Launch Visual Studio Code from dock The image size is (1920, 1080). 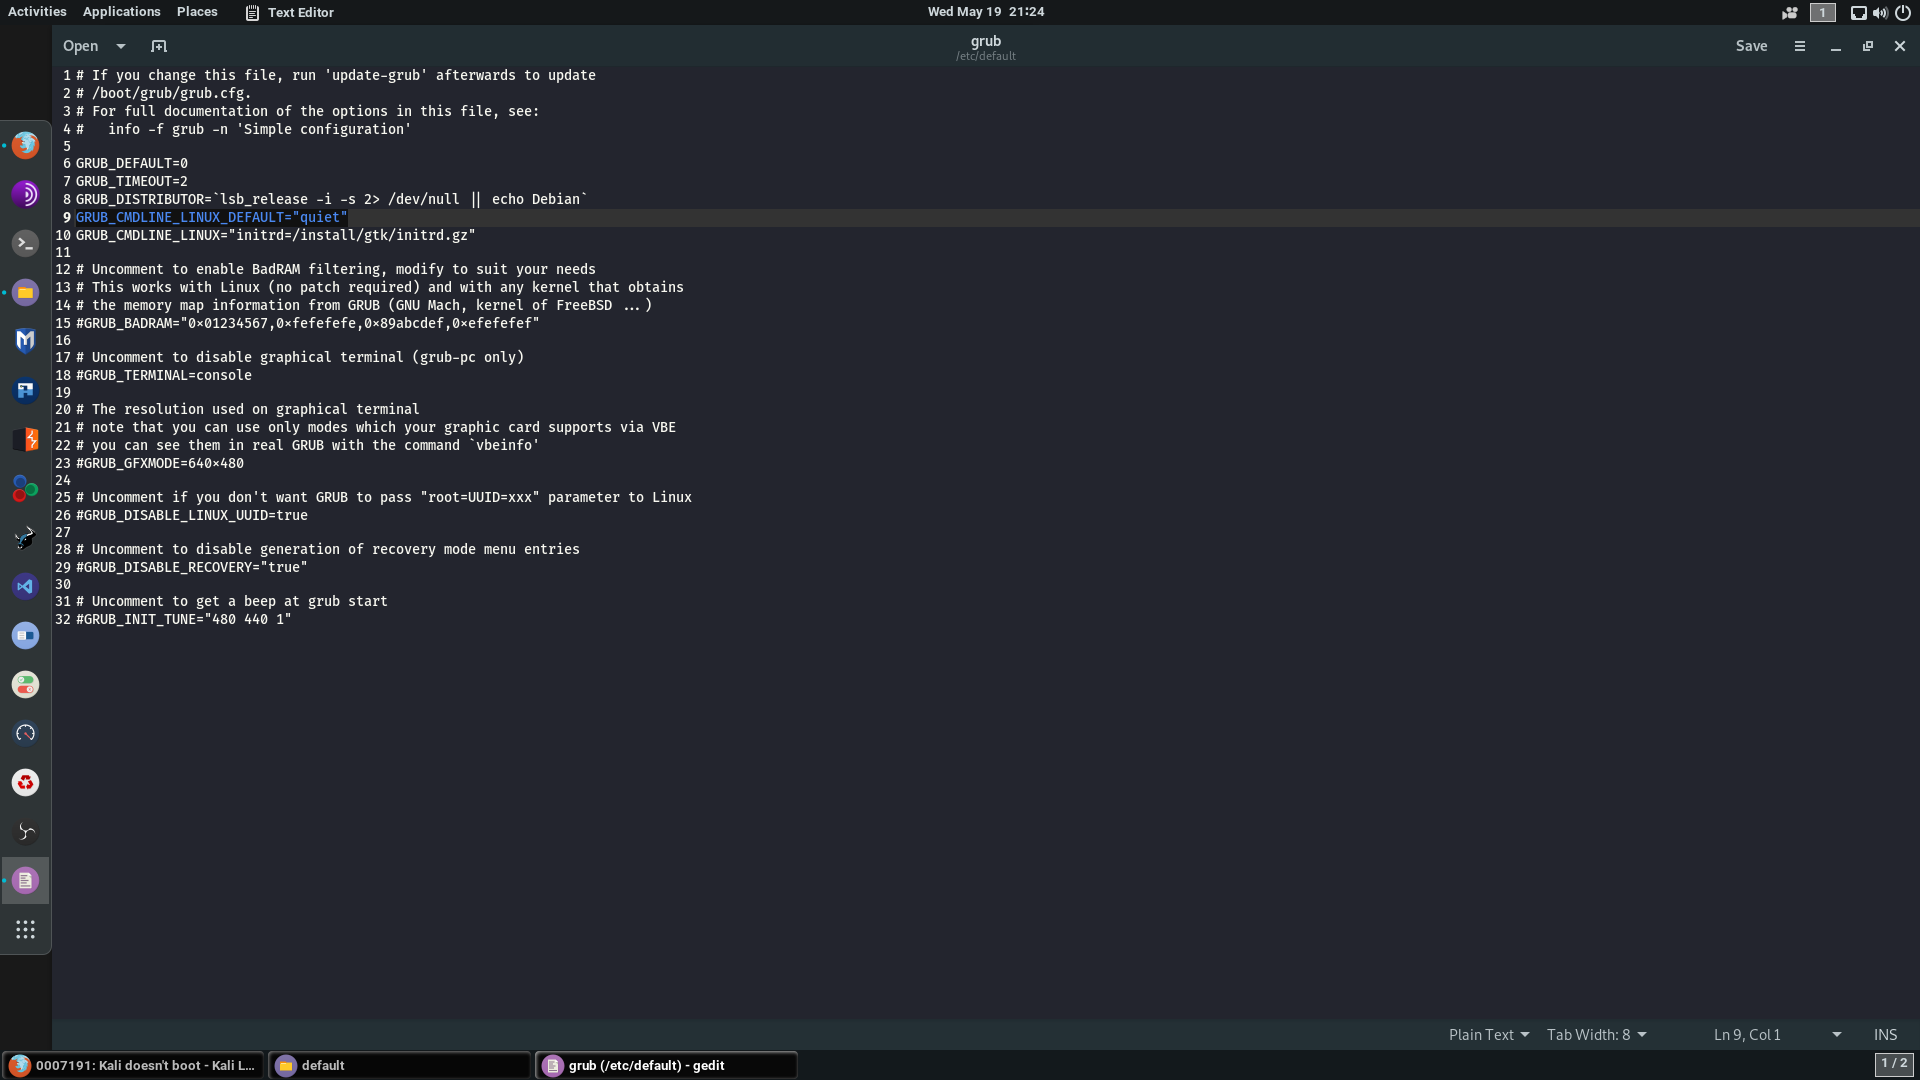(25, 586)
